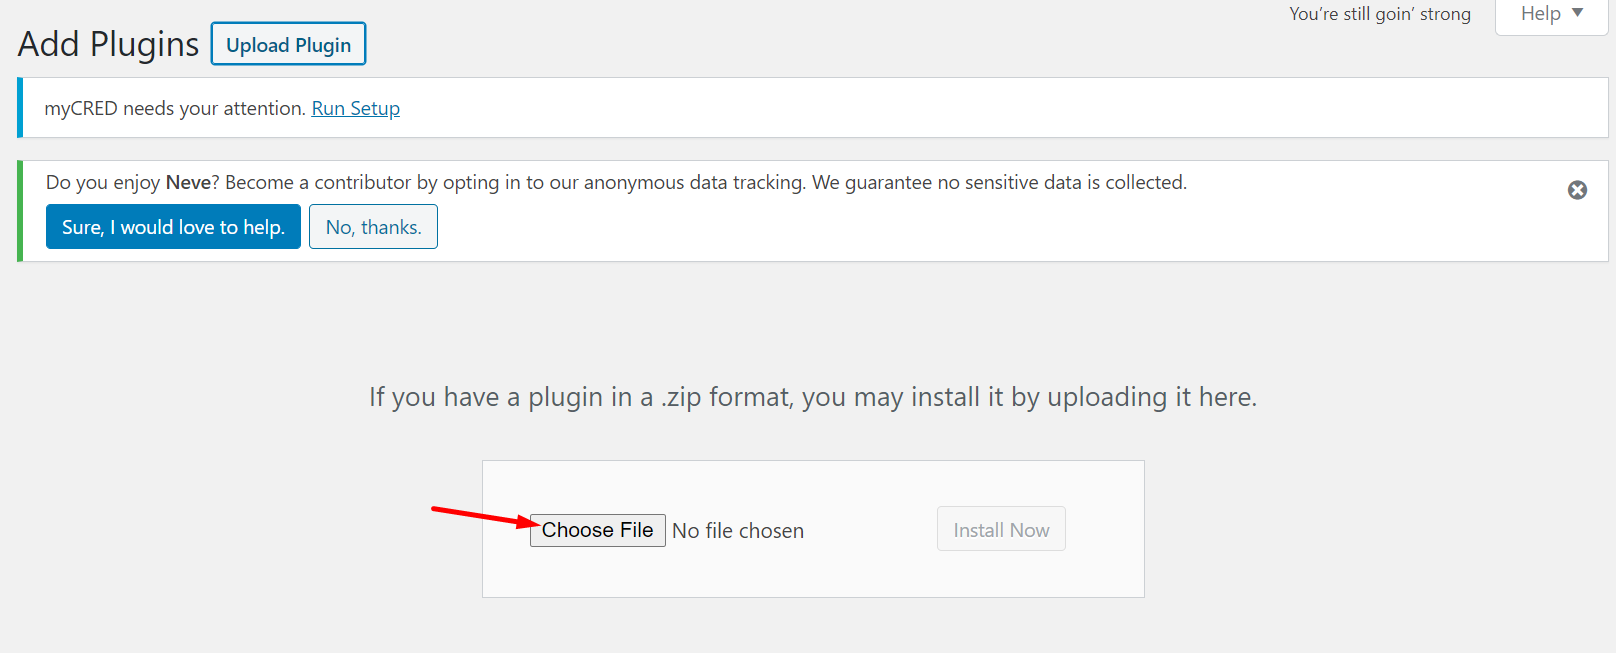Screen dimensions: 1616x653
Task: Click the "myCRED needs your attention" message
Action: point(175,108)
